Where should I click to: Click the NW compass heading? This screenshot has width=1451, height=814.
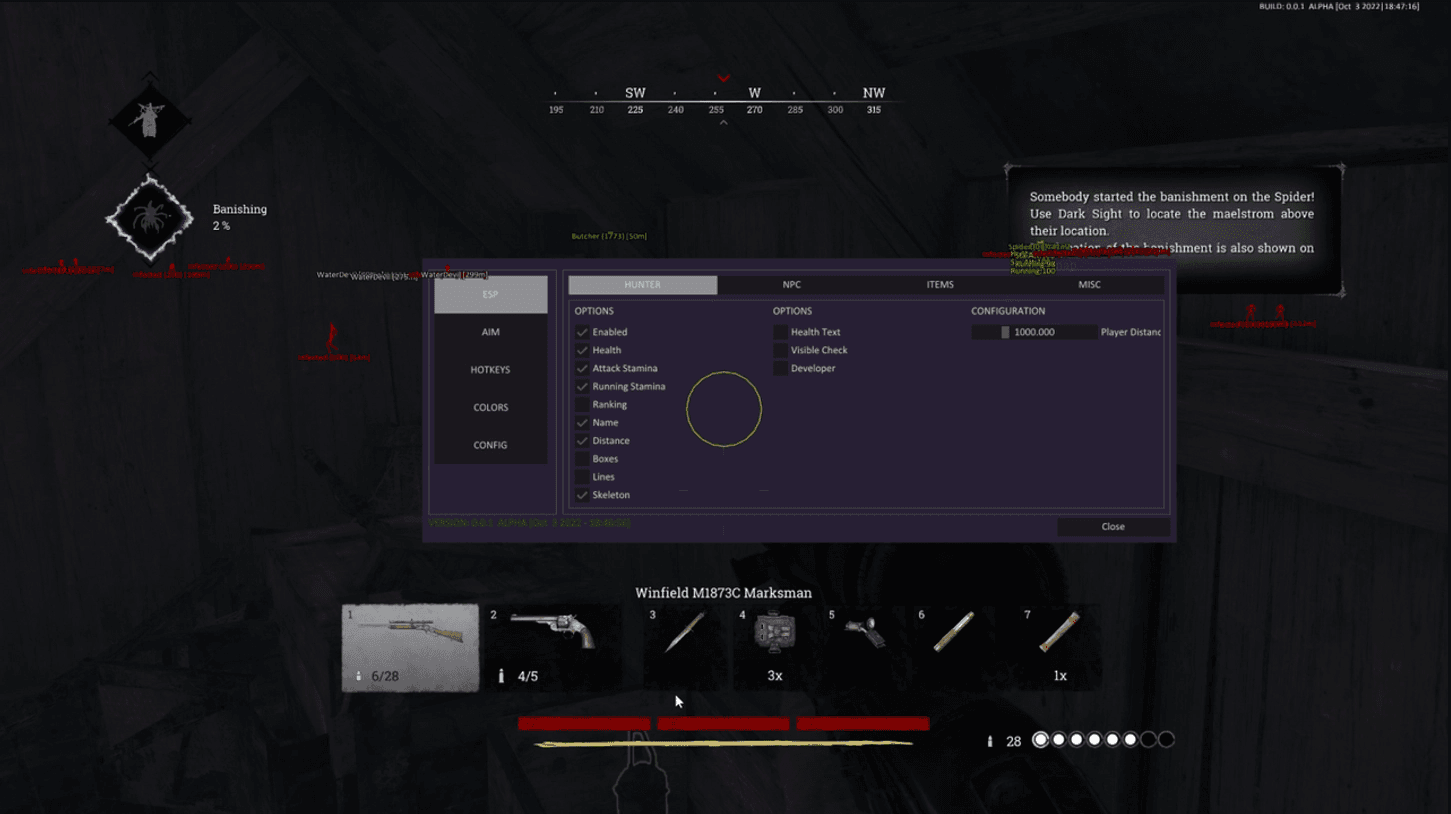pyautogui.click(x=874, y=92)
